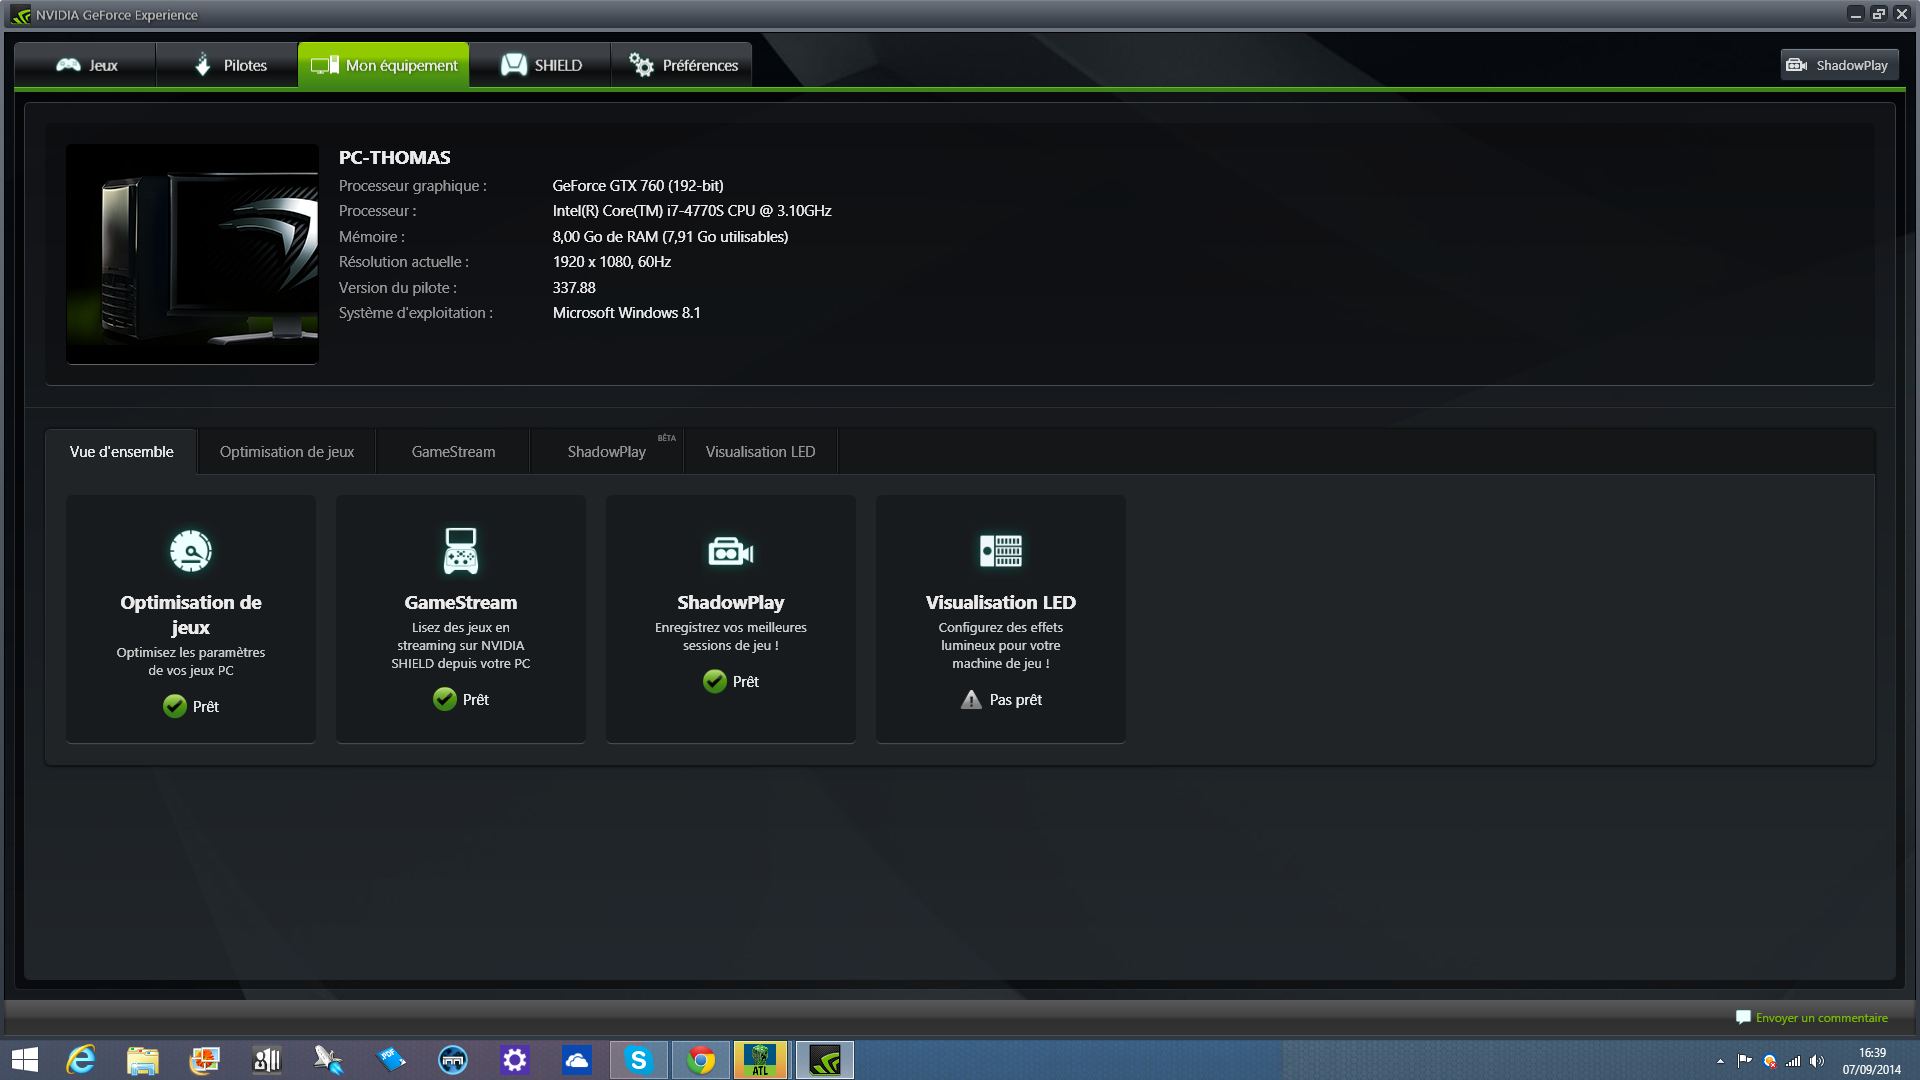Image resolution: width=1920 pixels, height=1080 pixels.
Task: Click the Visualisation LED icon
Action: (x=1001, y=550)
